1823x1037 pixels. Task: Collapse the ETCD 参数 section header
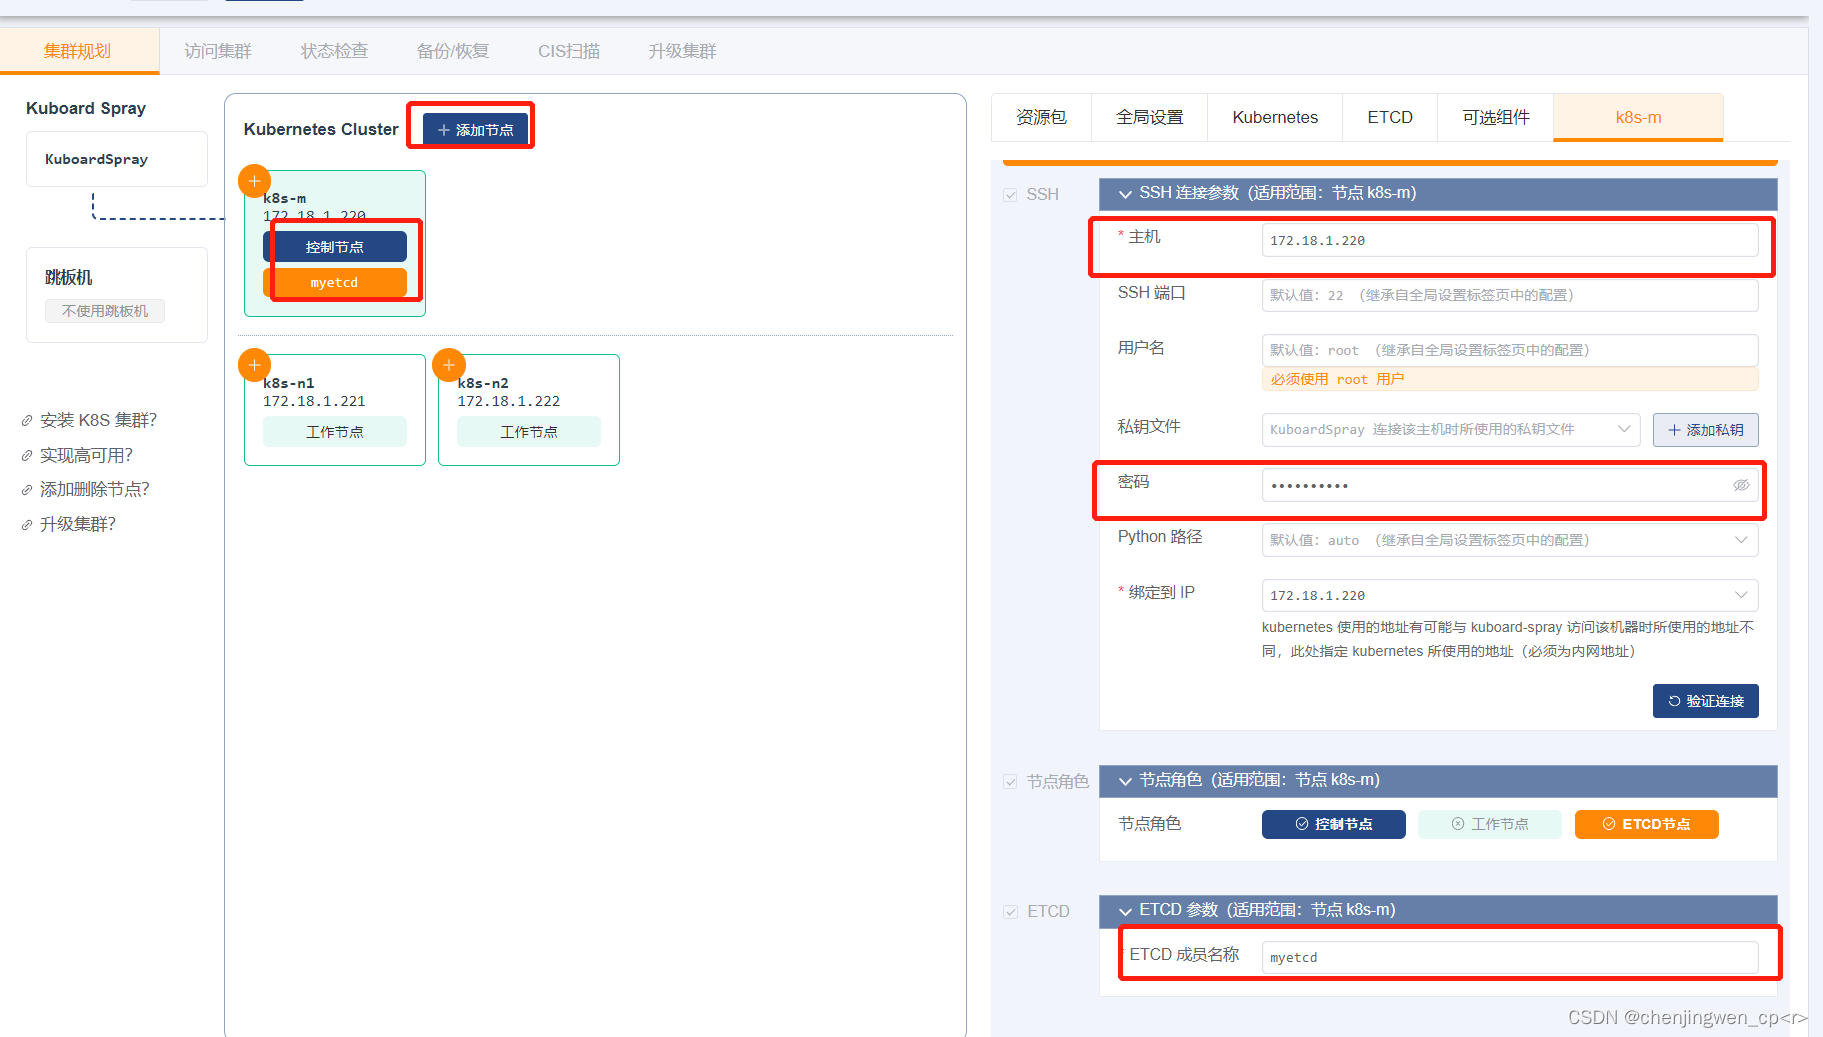point(1437,910)
